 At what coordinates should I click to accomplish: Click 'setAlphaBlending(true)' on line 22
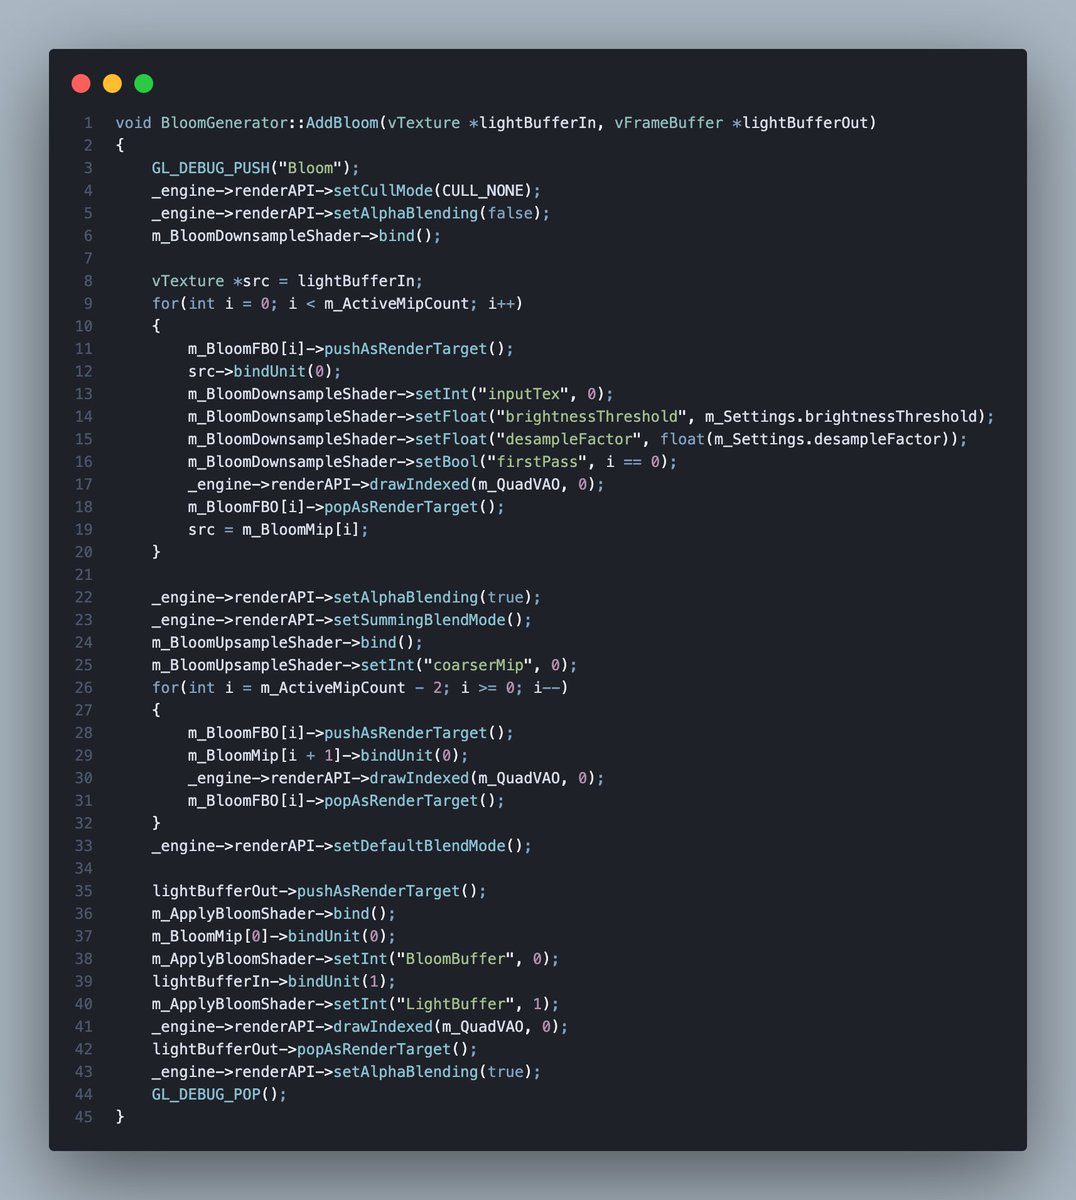tap(433, 598)
